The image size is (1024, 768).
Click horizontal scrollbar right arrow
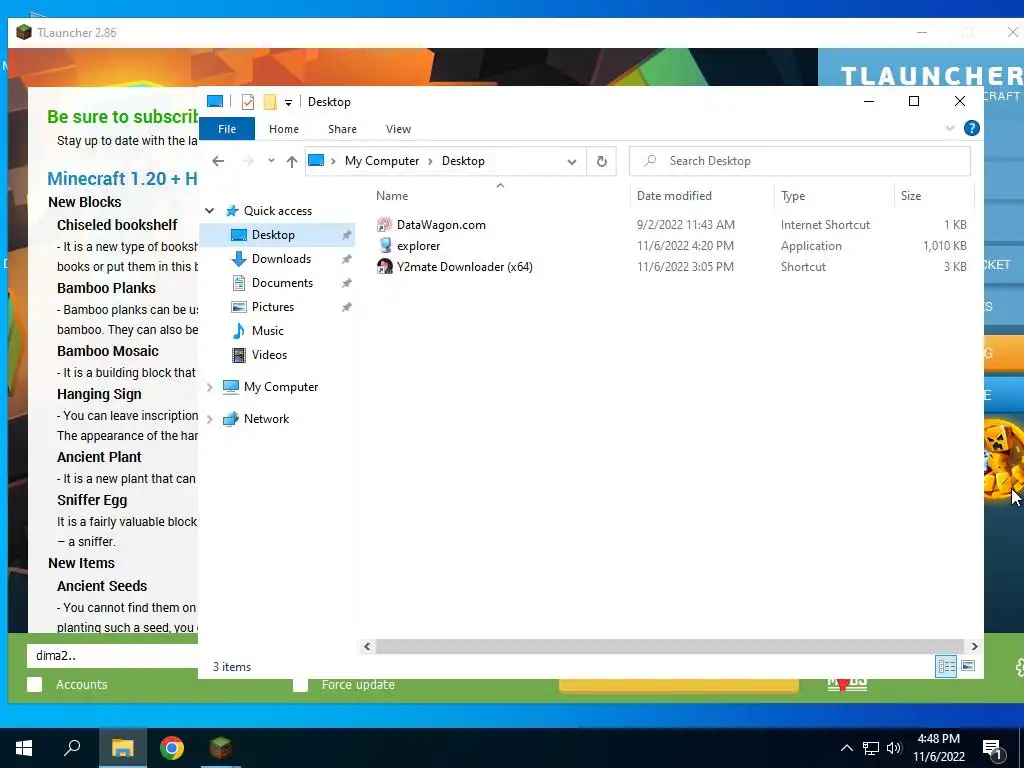point(974,646)
